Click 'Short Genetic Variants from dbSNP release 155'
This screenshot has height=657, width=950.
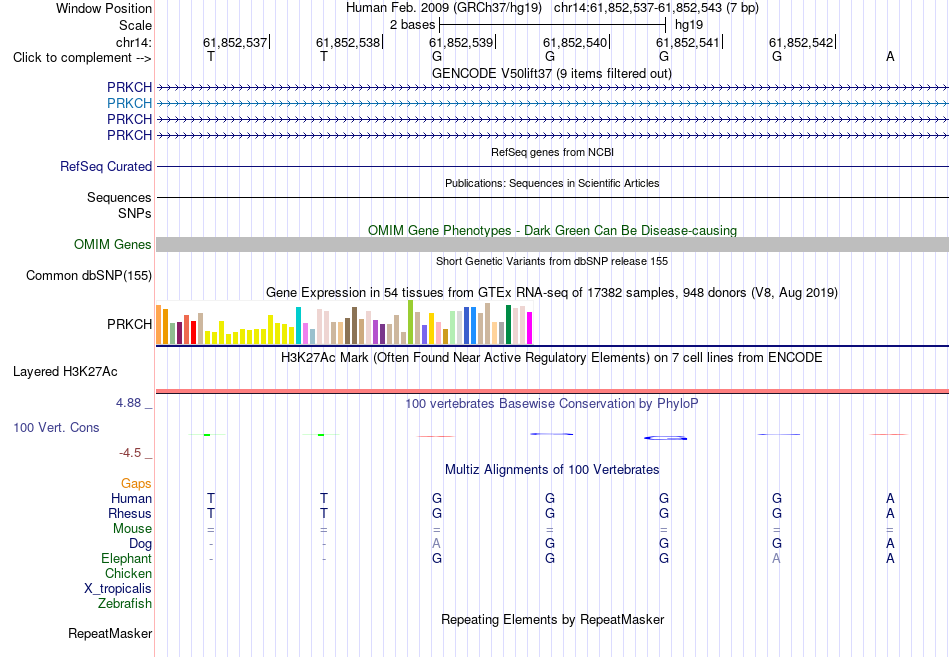[552, 261]
